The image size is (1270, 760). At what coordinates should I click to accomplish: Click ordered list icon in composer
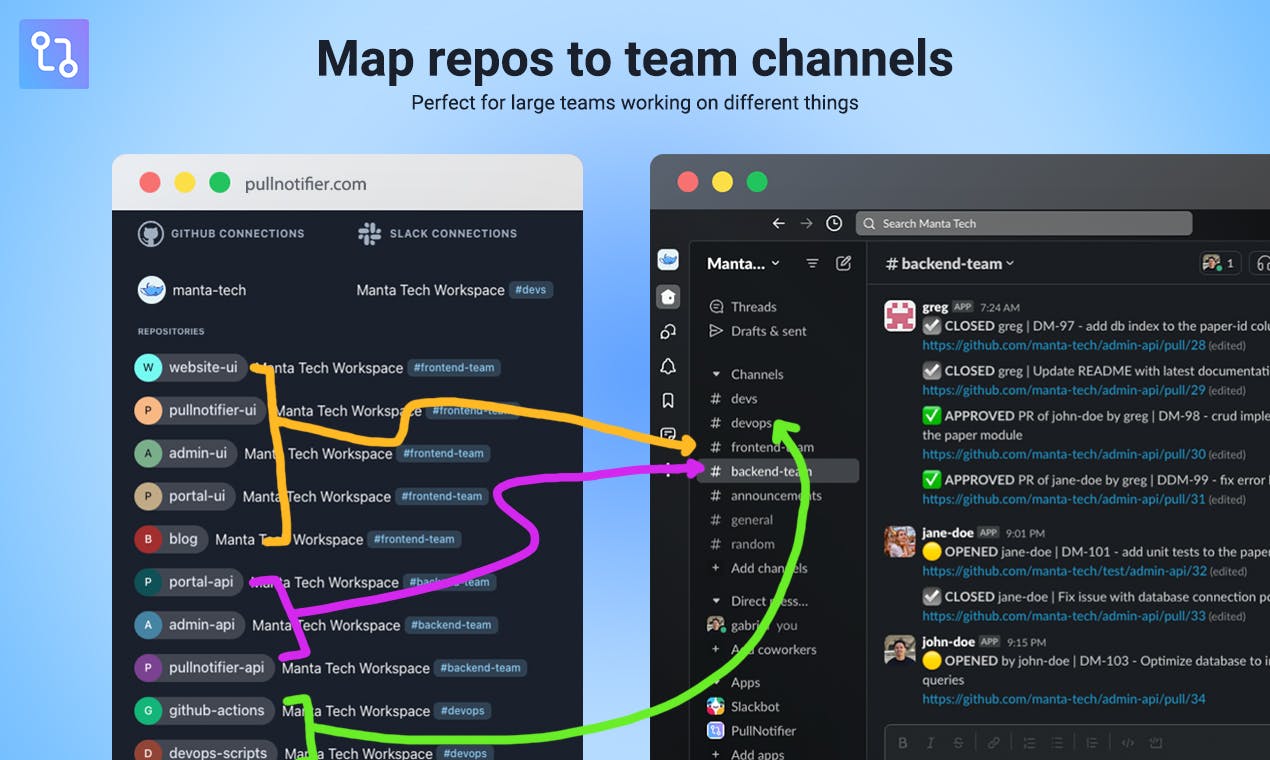click(x=1027, y=743)
